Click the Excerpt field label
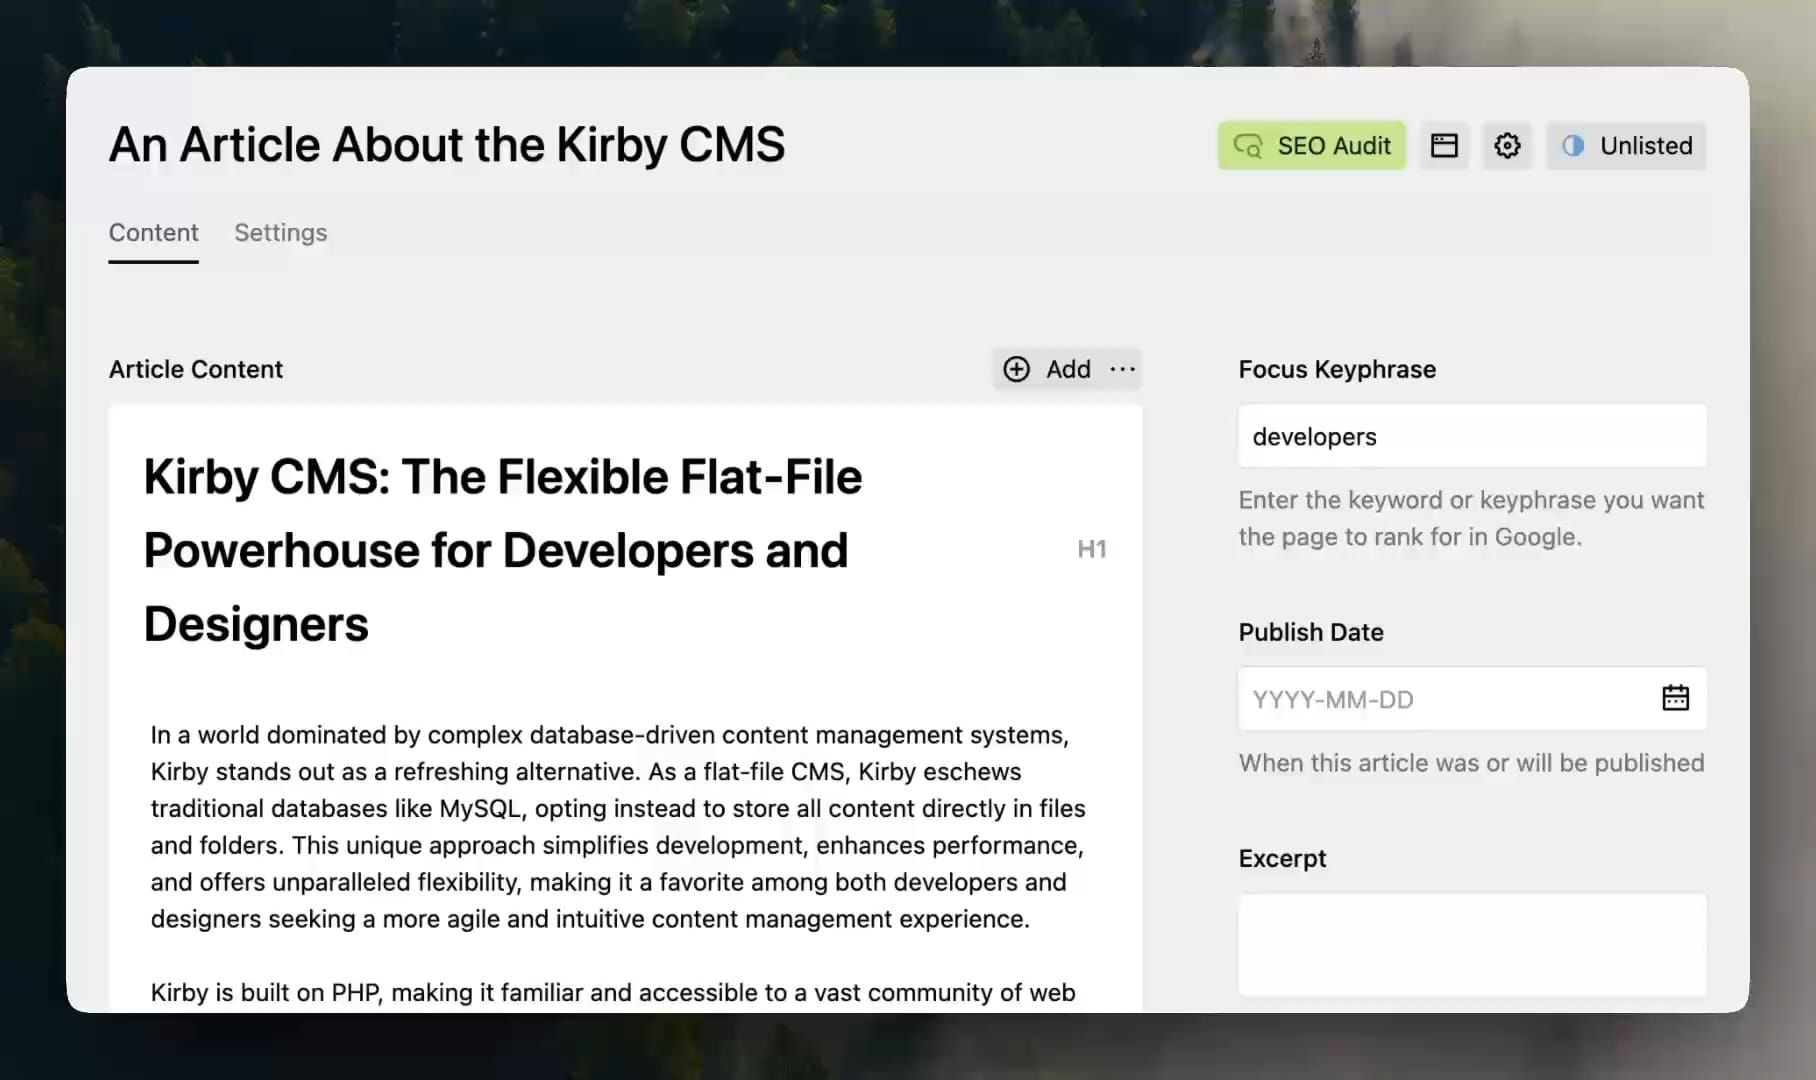Viewport: 1816px width, 1080px height. [1282, 858]
